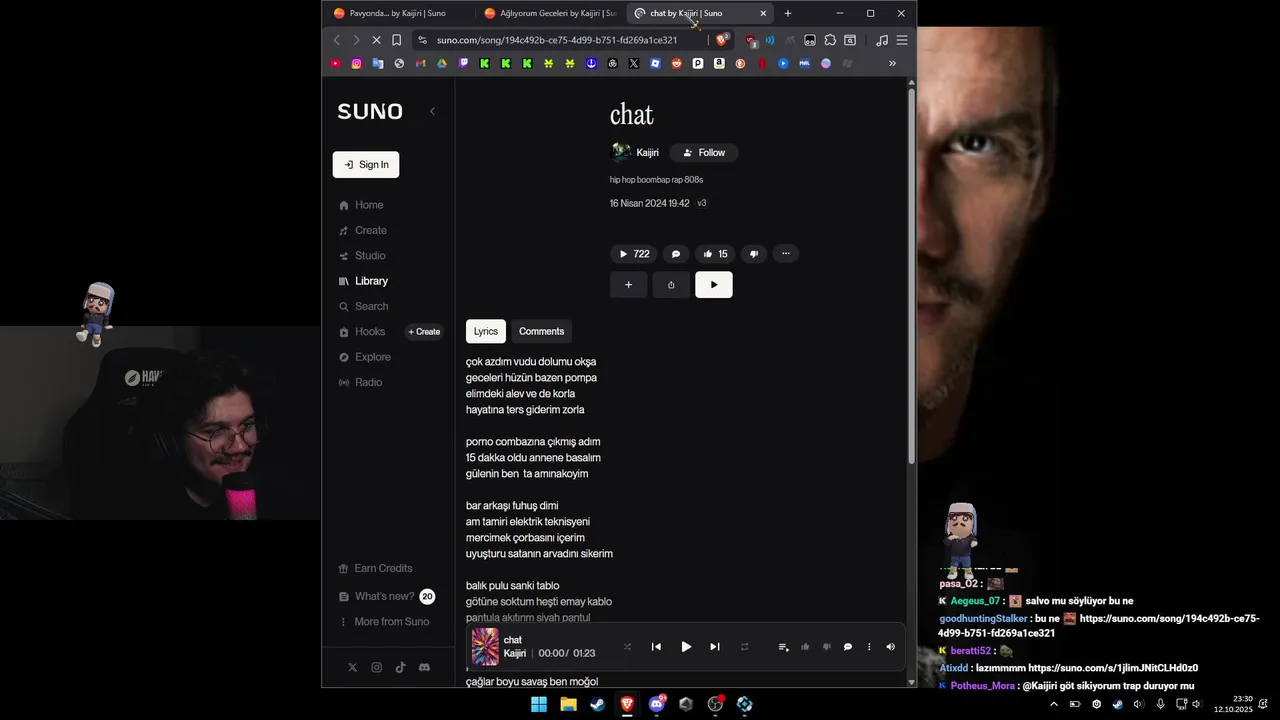Like the song with the 15 thumbs-up
The height and width of the screenshot is (720, 1280).
715,254
